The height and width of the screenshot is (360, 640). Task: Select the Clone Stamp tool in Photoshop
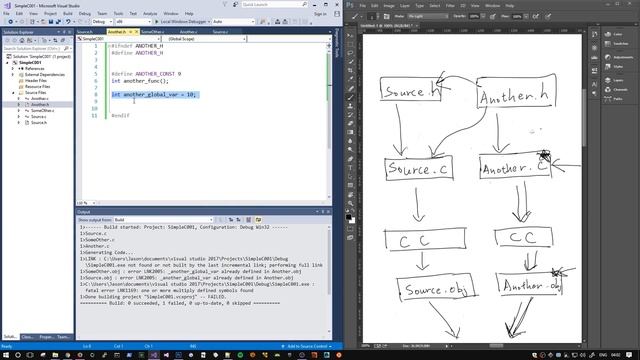[x=350, y=106]
